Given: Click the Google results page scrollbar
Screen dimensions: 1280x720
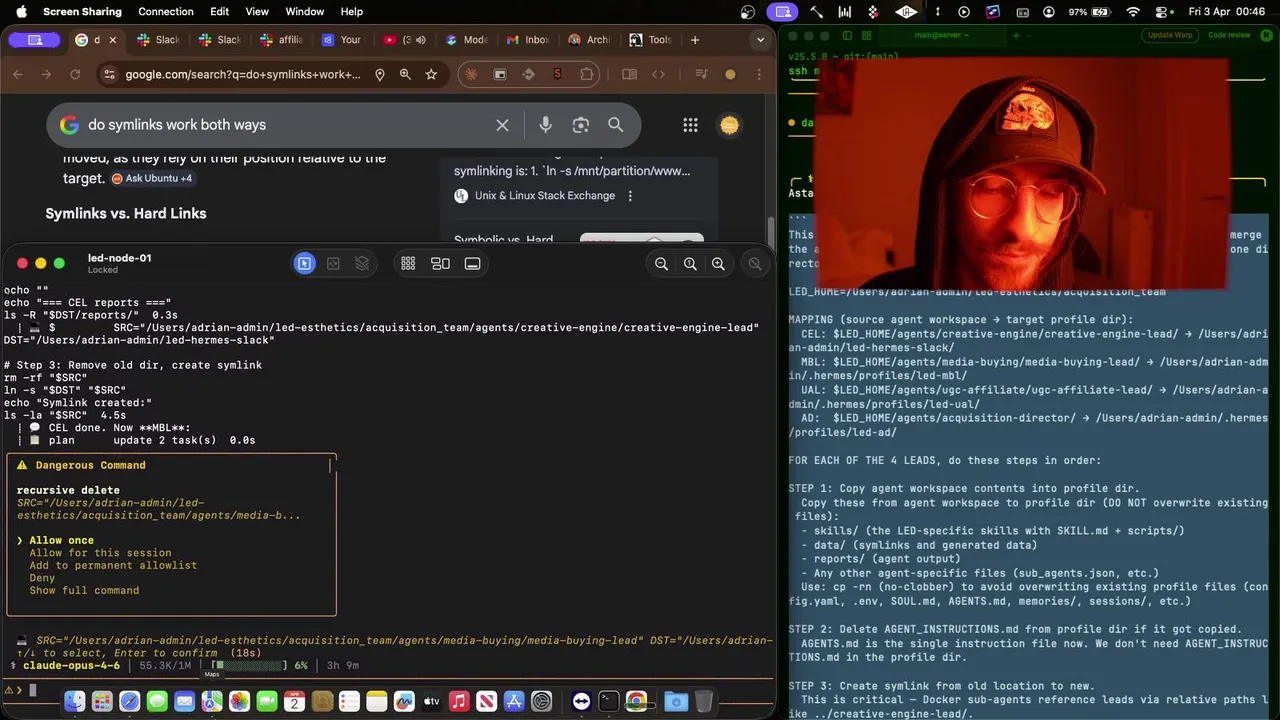Looking at the screenshot, I should 770,230.
